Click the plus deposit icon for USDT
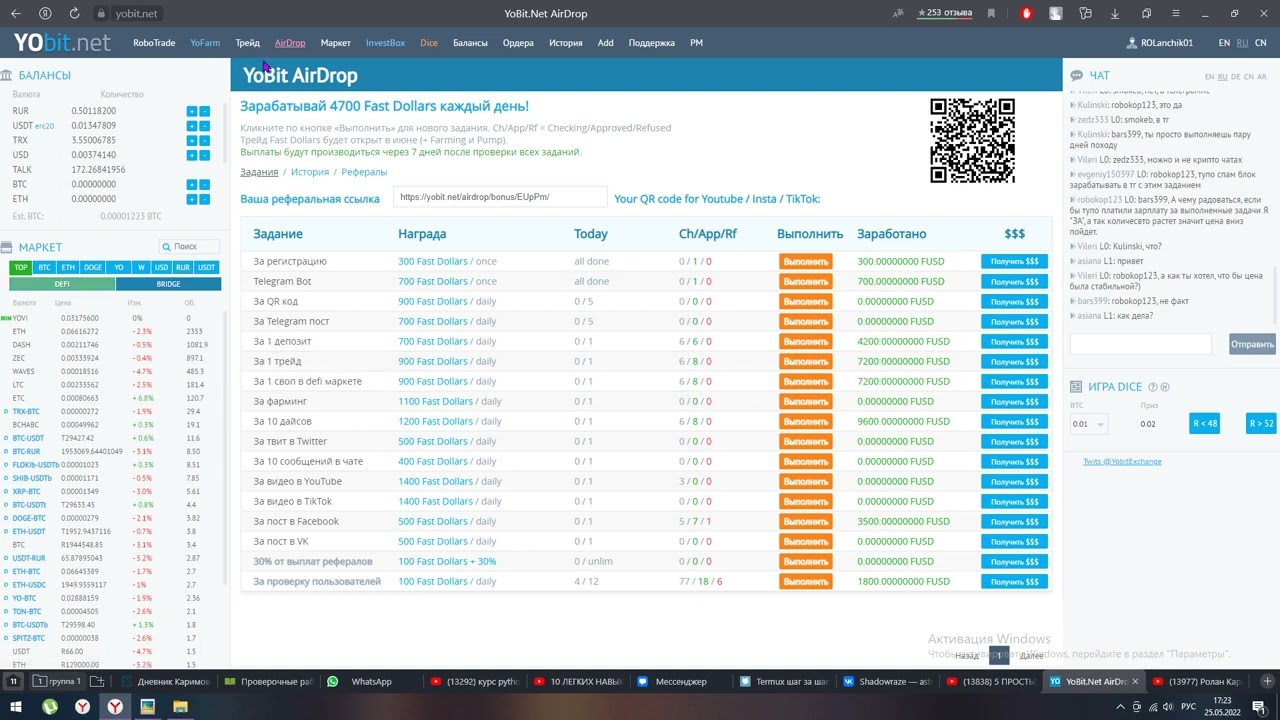Viewport: 1280px width, 720px height. (x=192, y=126)
